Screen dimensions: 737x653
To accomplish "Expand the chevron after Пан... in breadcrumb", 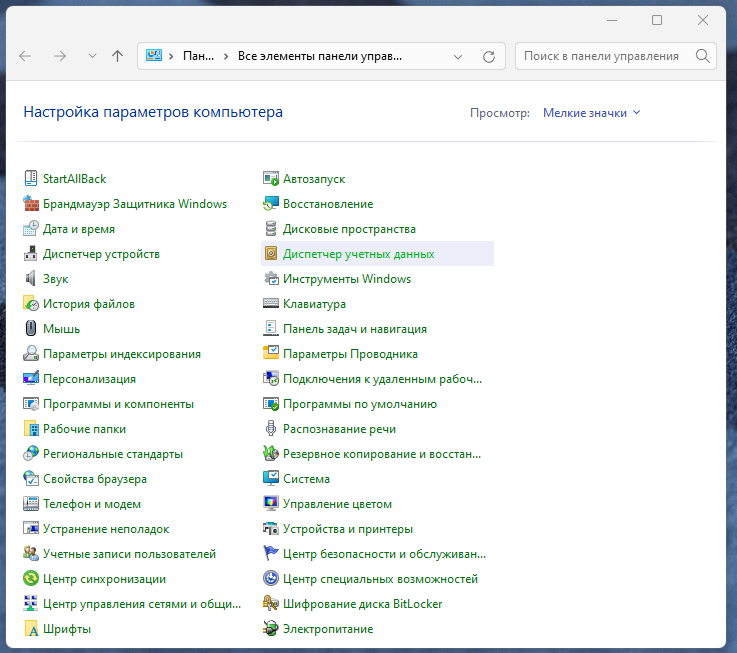I will [x=226, y=56].
